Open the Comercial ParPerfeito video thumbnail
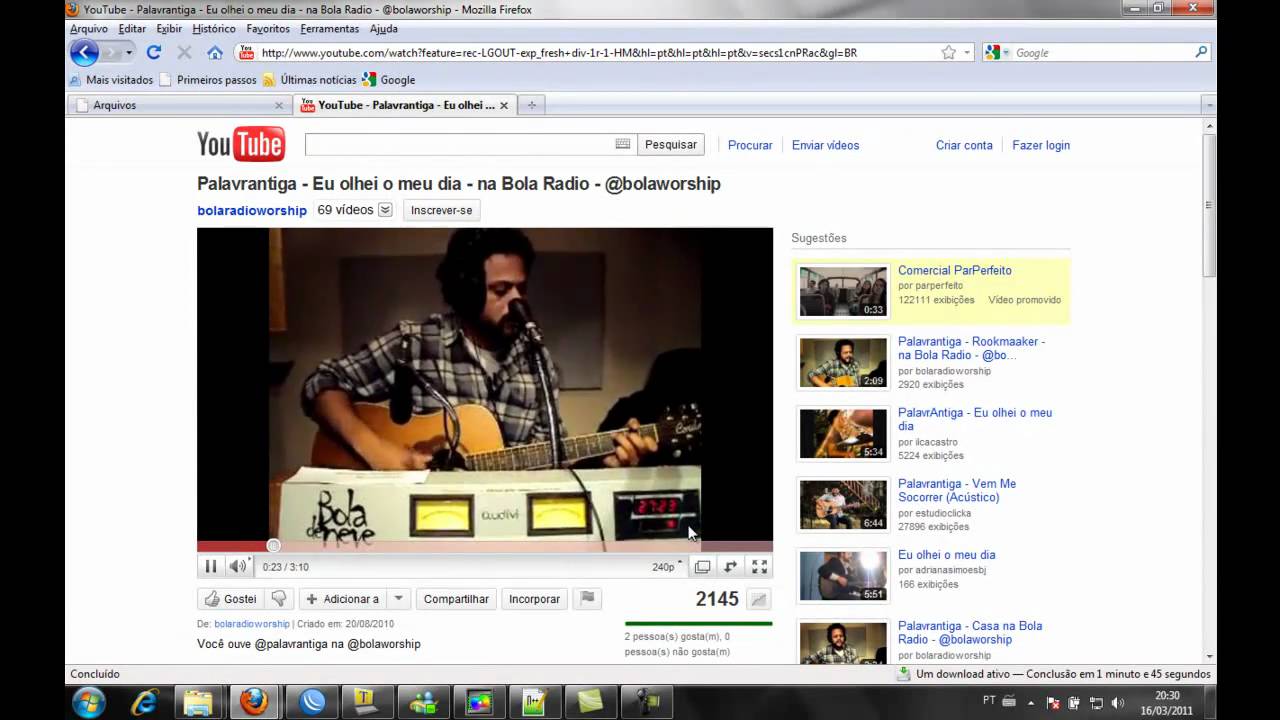This screenshot has height=720, width=1280. click(843, 291)
